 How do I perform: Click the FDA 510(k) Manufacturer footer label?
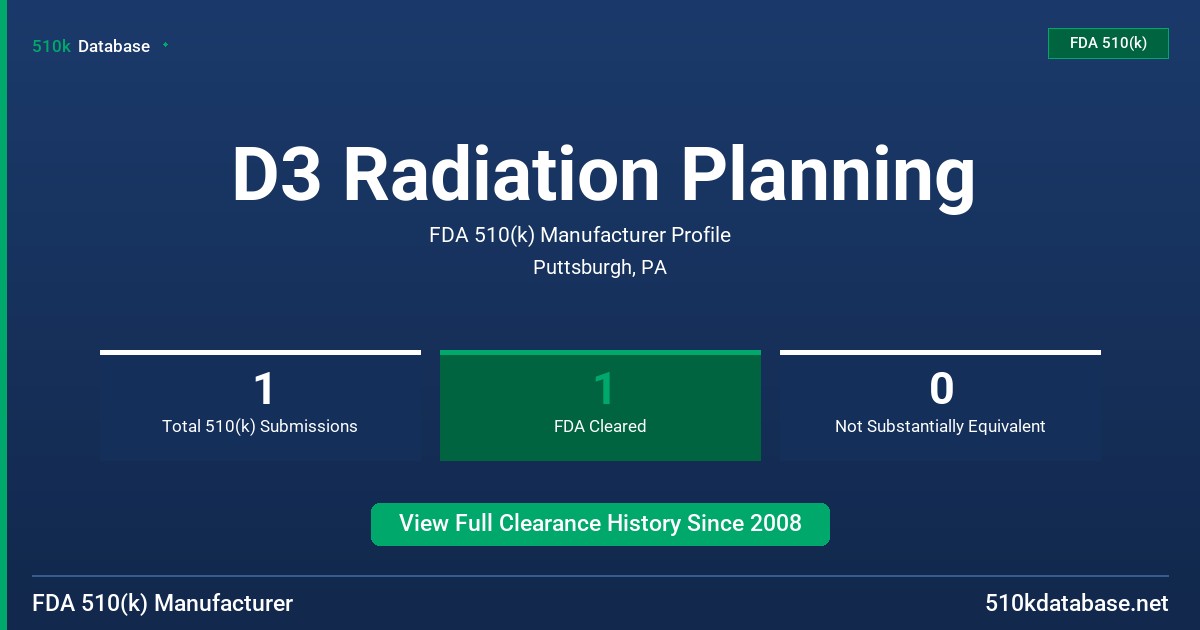point(163,603)
